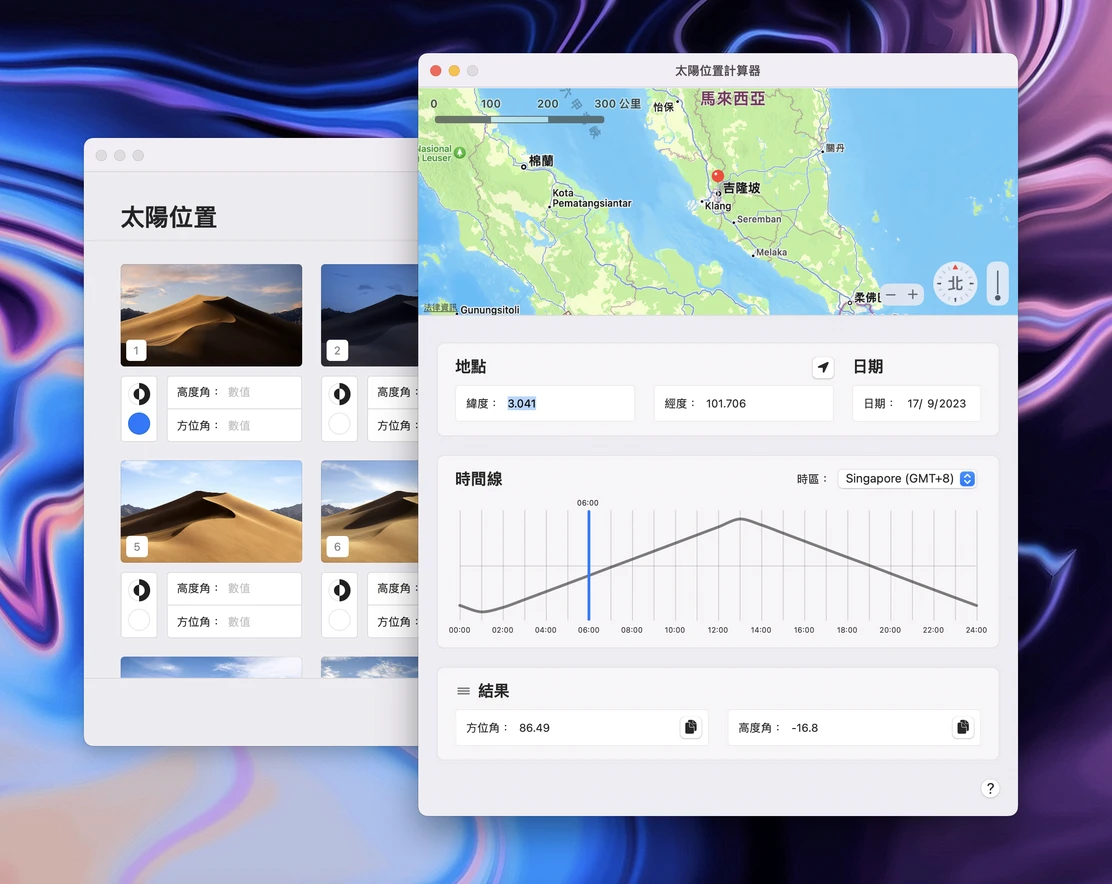The width and height of the screenshot is (1112, 884).
Task: Click the Gunungsitoli label on the map
Action: coord(490,310)
